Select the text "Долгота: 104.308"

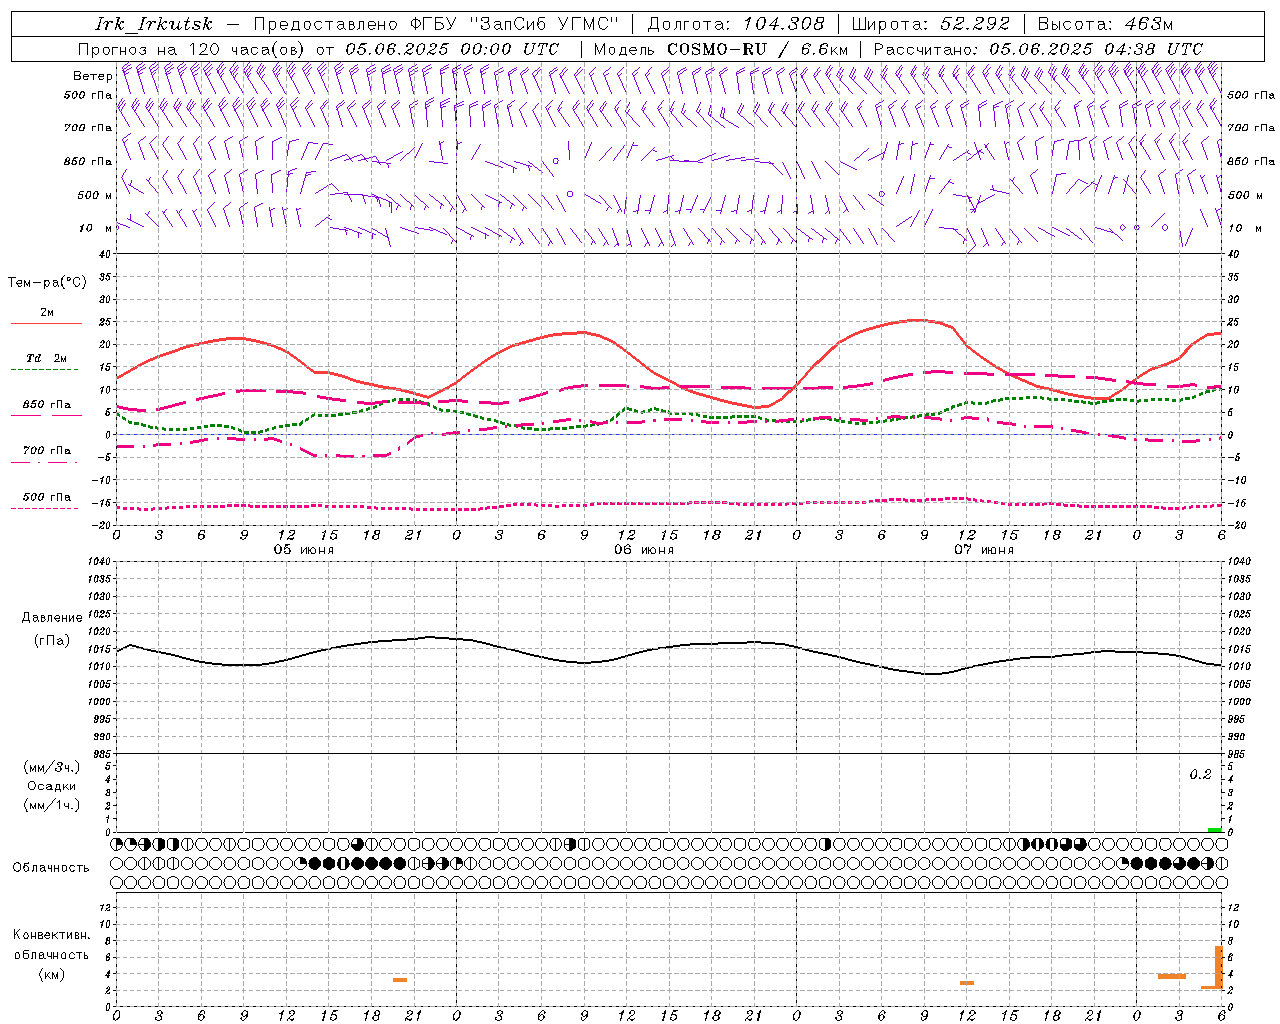[737, 24]
